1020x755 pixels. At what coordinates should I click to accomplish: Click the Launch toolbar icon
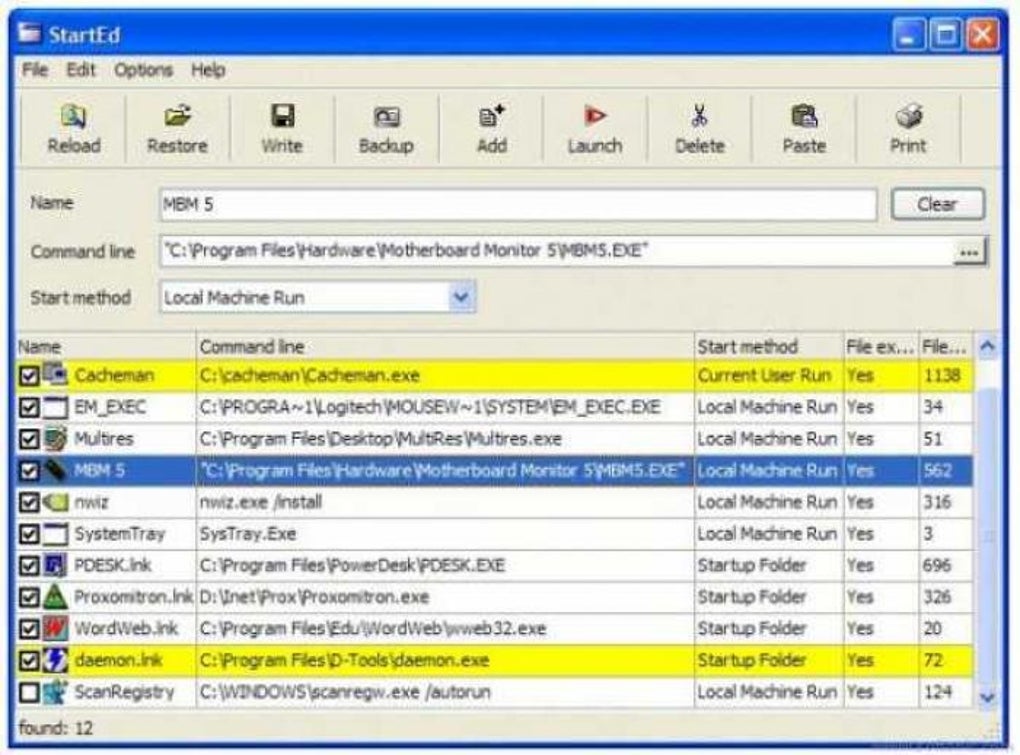(x=595, y=116)
